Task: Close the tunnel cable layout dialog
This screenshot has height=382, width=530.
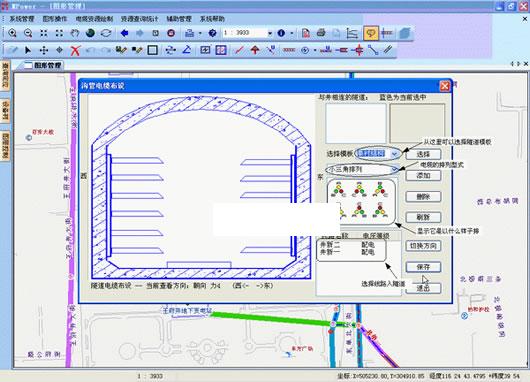Action: 444,86
